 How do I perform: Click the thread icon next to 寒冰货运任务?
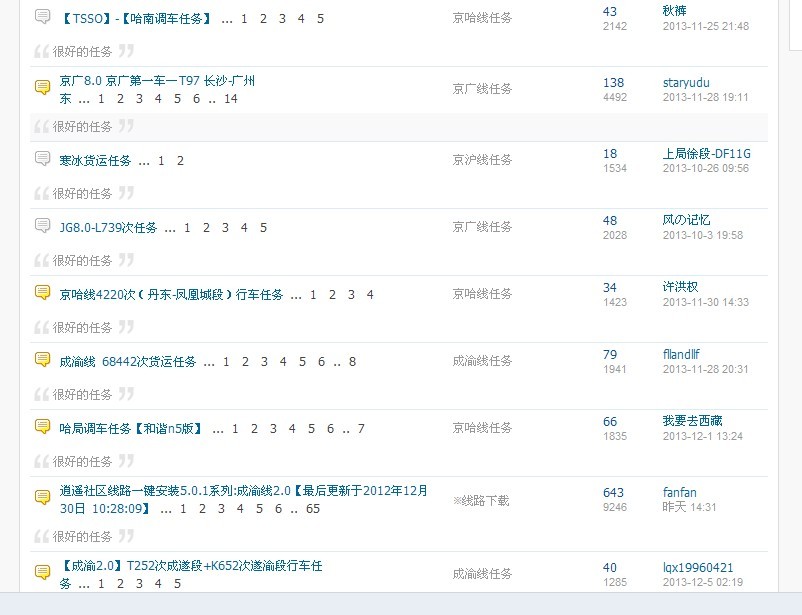[42, 159]
